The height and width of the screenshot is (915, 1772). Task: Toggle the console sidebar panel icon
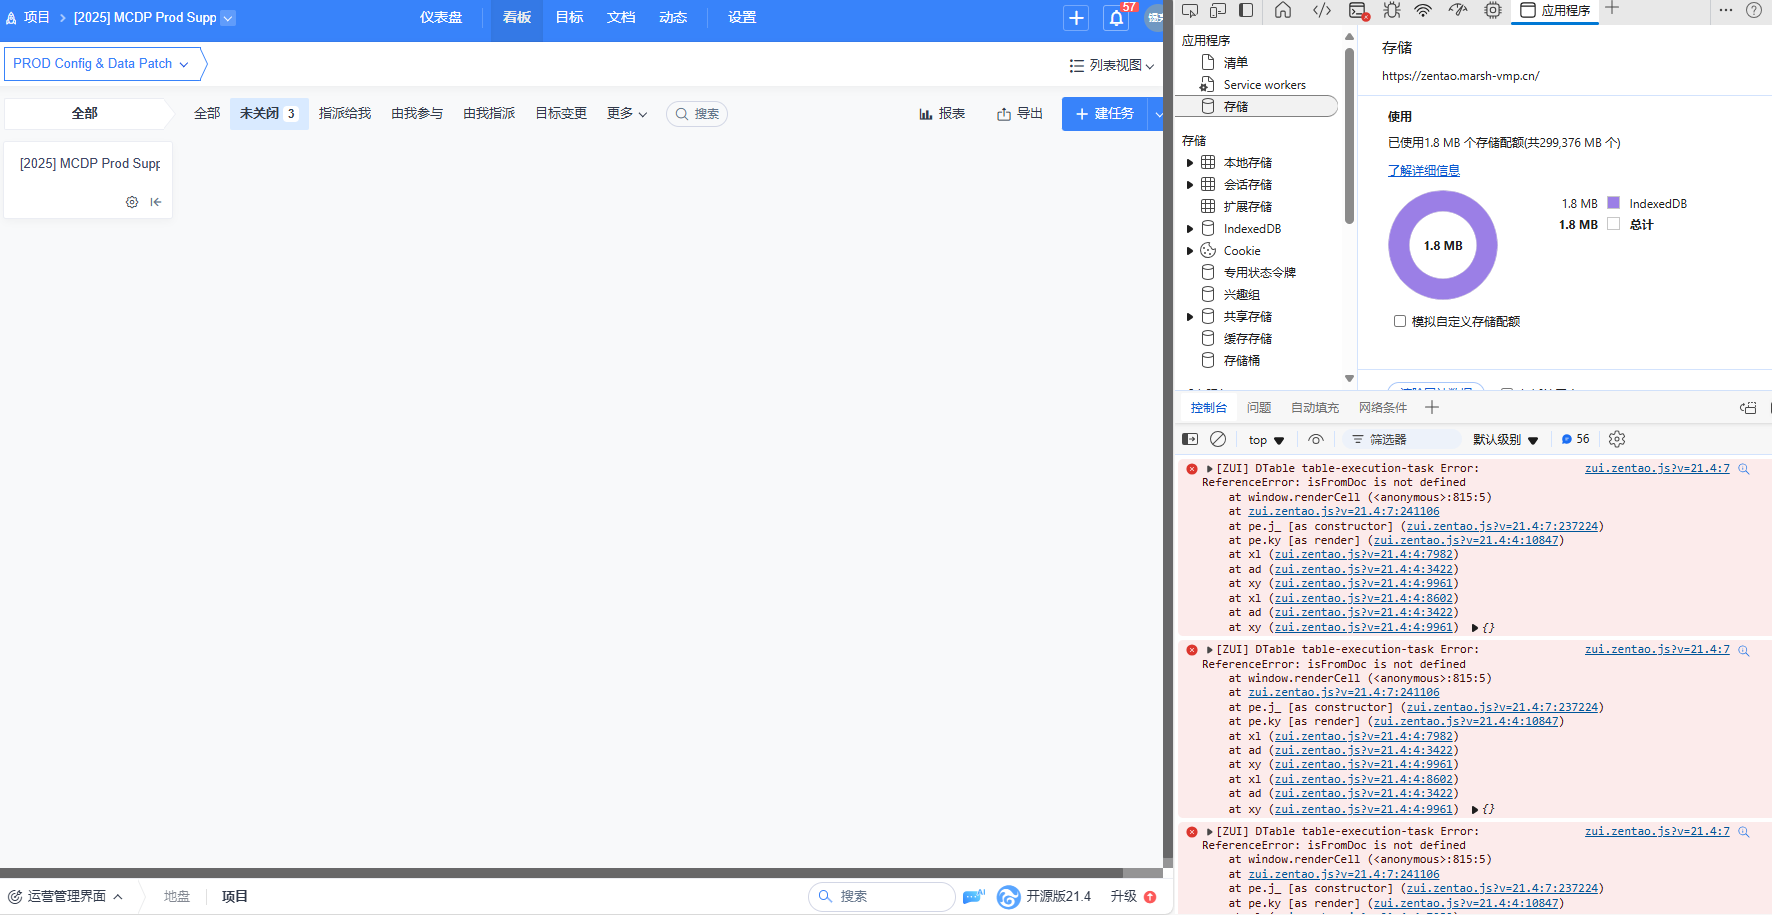(x=1190, y=439)
